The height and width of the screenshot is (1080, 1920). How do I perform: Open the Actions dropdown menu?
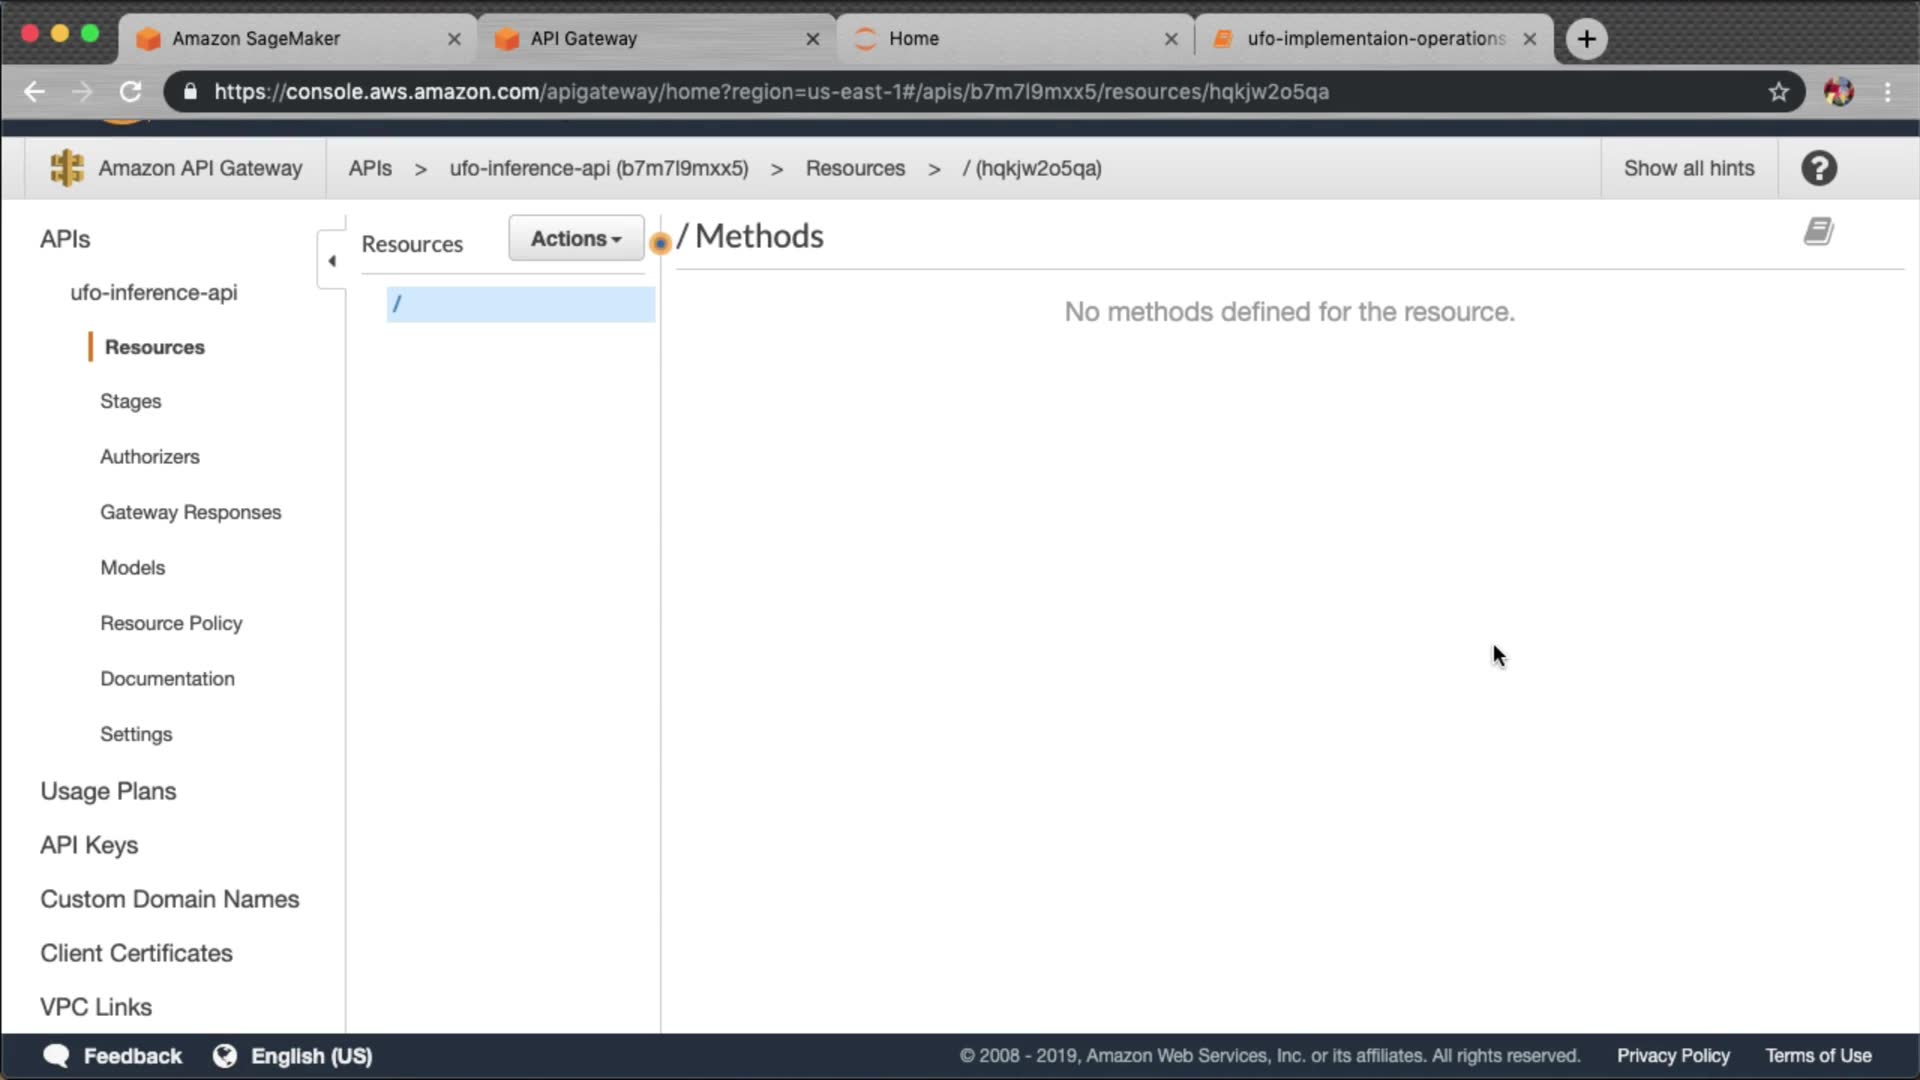pyautogui.click(x=576, y=239)
